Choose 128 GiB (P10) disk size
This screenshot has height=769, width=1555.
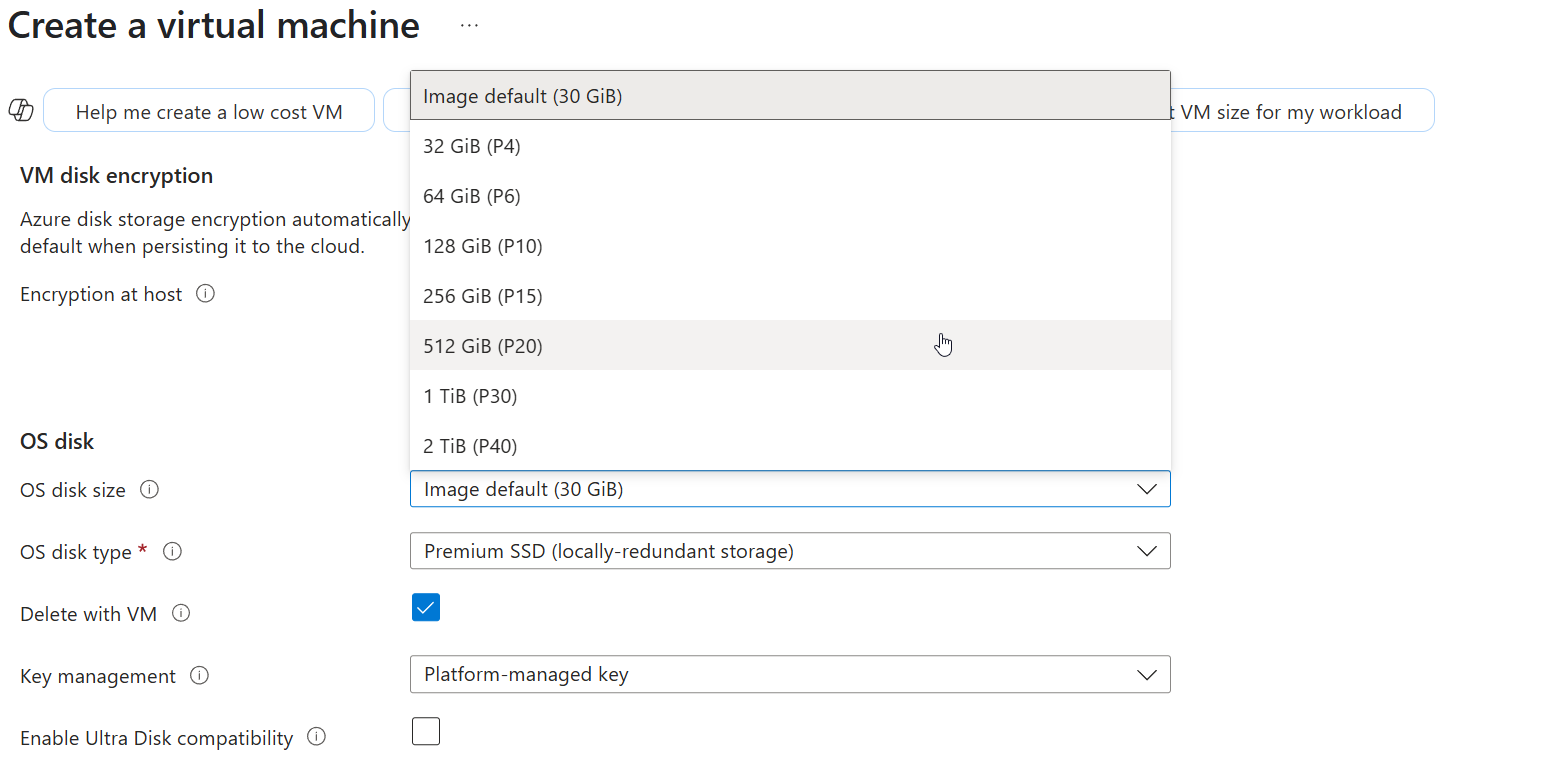pos(483,246)
